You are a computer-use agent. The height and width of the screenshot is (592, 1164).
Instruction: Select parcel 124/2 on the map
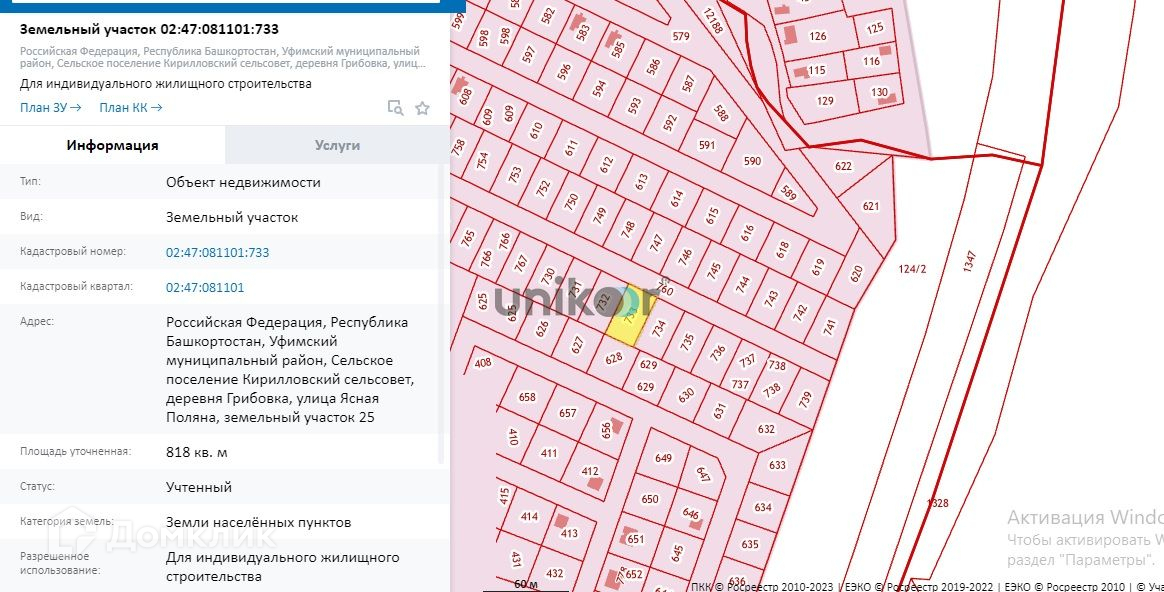point(912,269)
